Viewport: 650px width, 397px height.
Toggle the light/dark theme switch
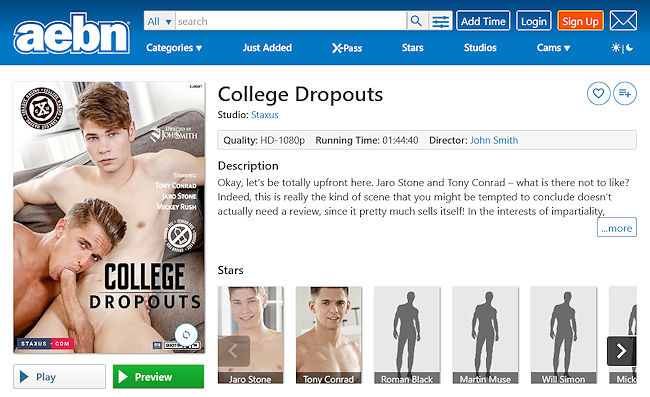click(x=622, y=48)
